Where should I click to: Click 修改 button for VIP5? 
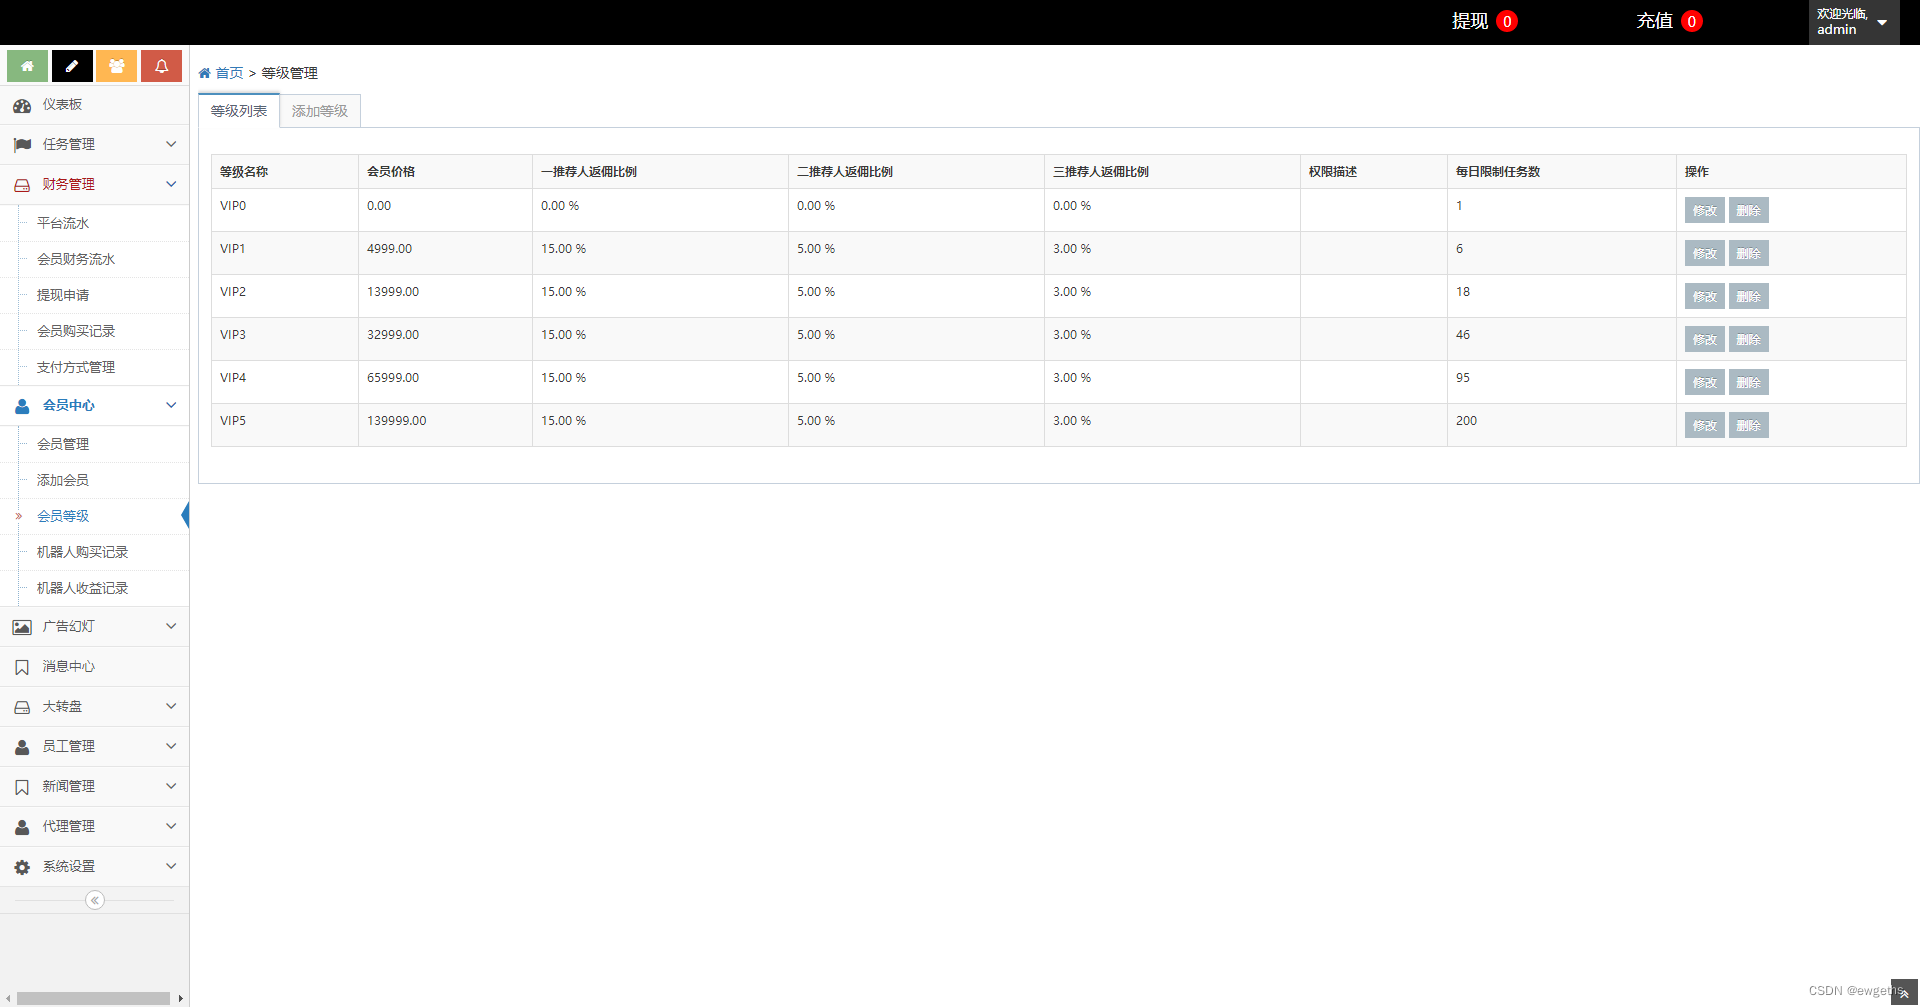[x=1705, y=425]
